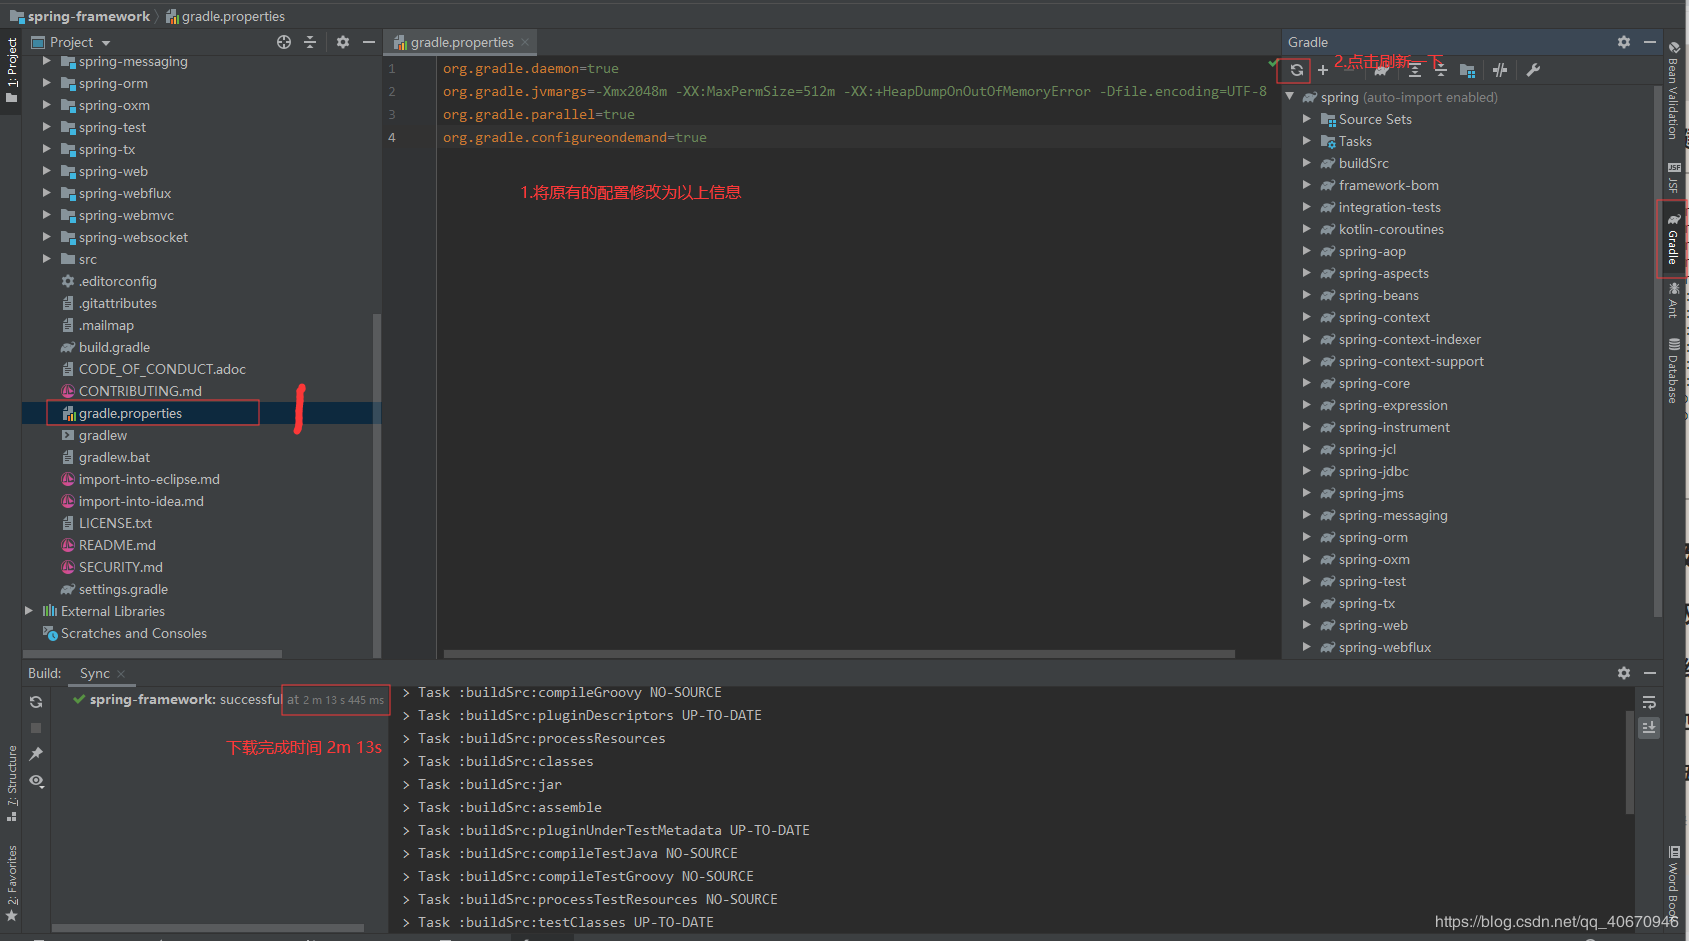The image size is (1689, 941).
Task: Expand buildSrc node in Gradle panel
Action: coord(1306,163)
